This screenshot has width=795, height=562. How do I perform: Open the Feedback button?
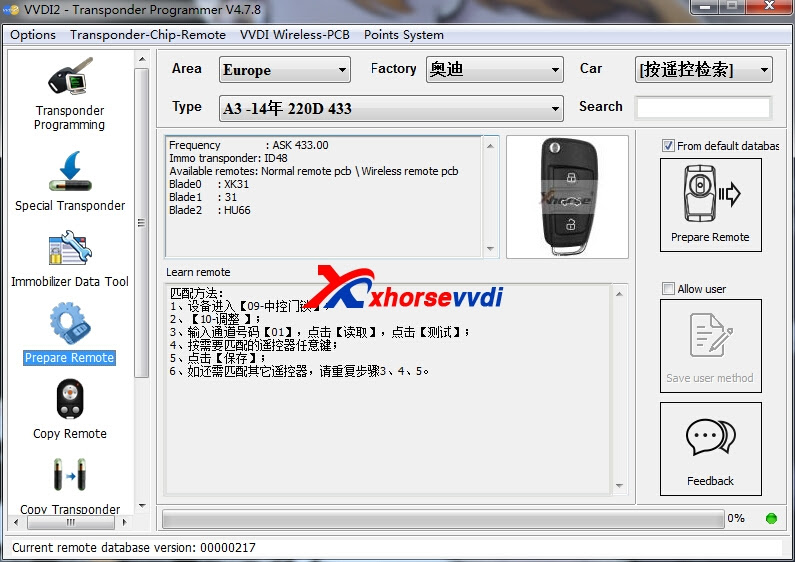[710, 449]
